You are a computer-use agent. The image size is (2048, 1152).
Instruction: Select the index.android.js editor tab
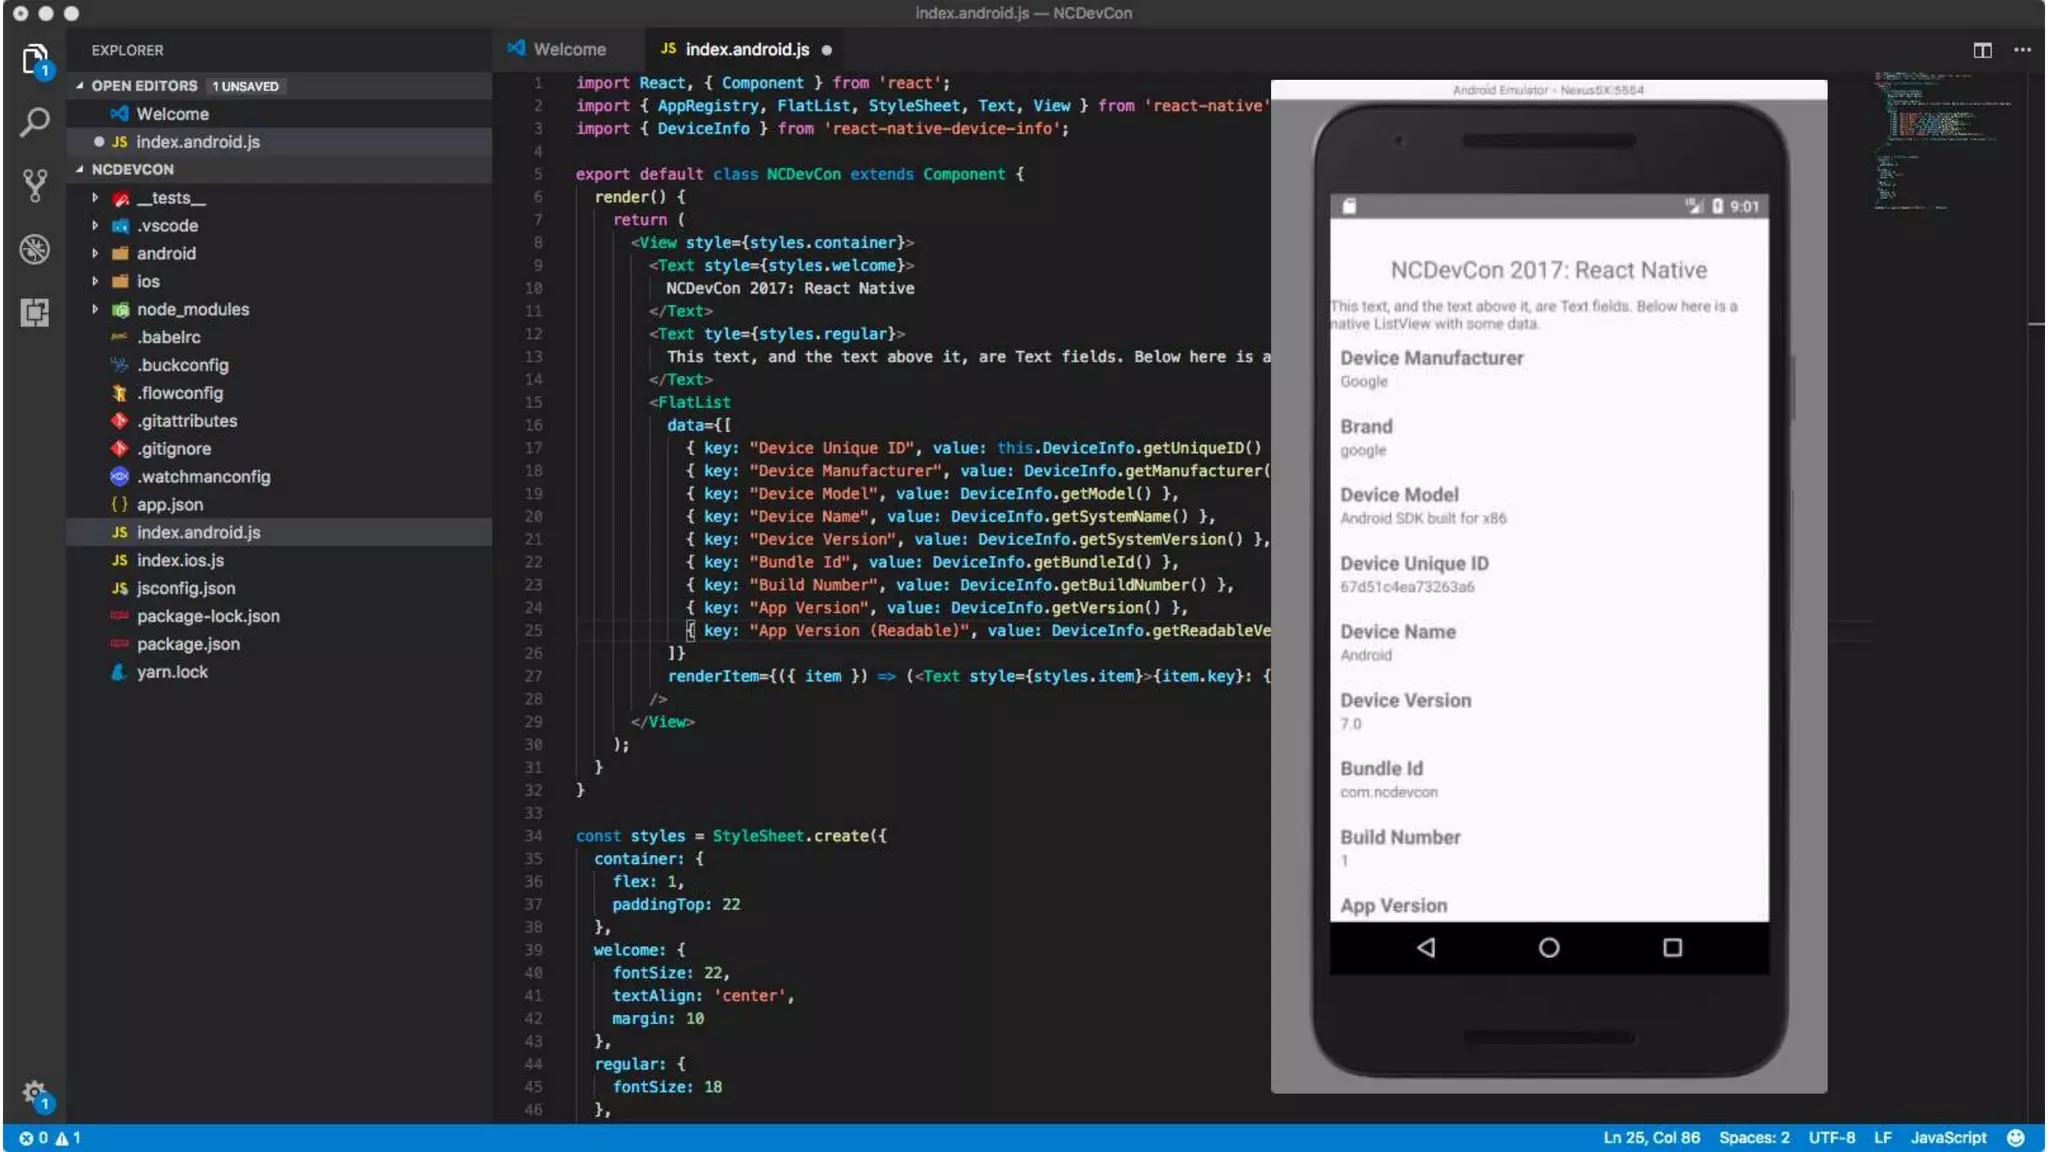coord(745,50)
